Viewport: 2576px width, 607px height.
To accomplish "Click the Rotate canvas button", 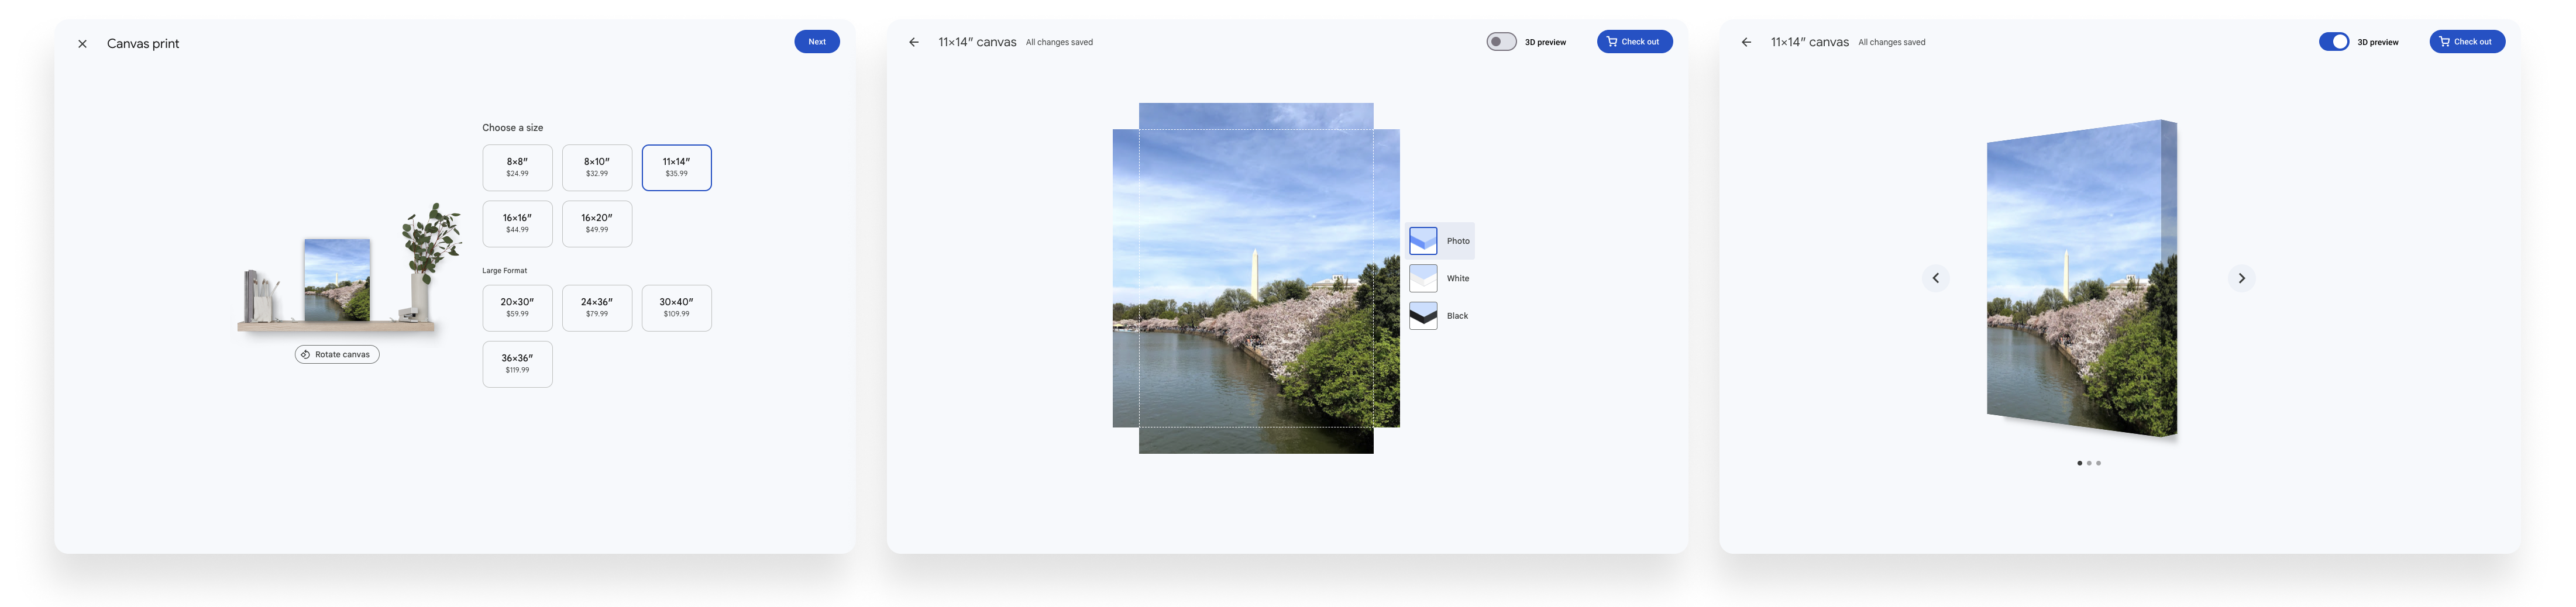I will (337, 354).
